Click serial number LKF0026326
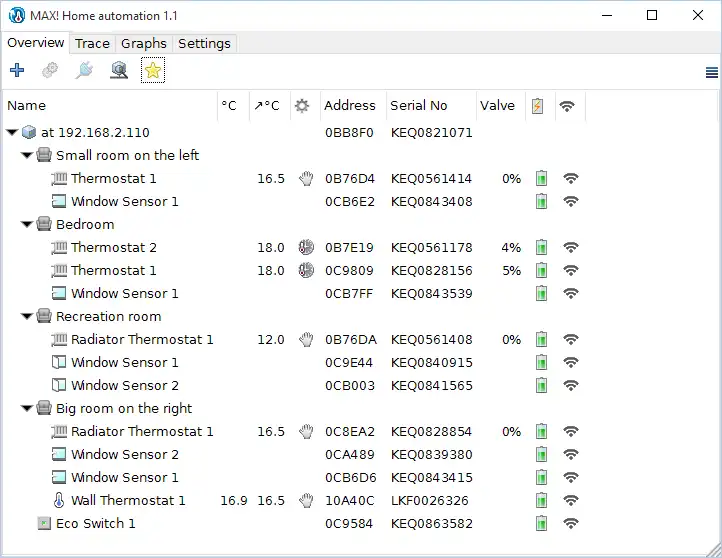 click(429, 500)
